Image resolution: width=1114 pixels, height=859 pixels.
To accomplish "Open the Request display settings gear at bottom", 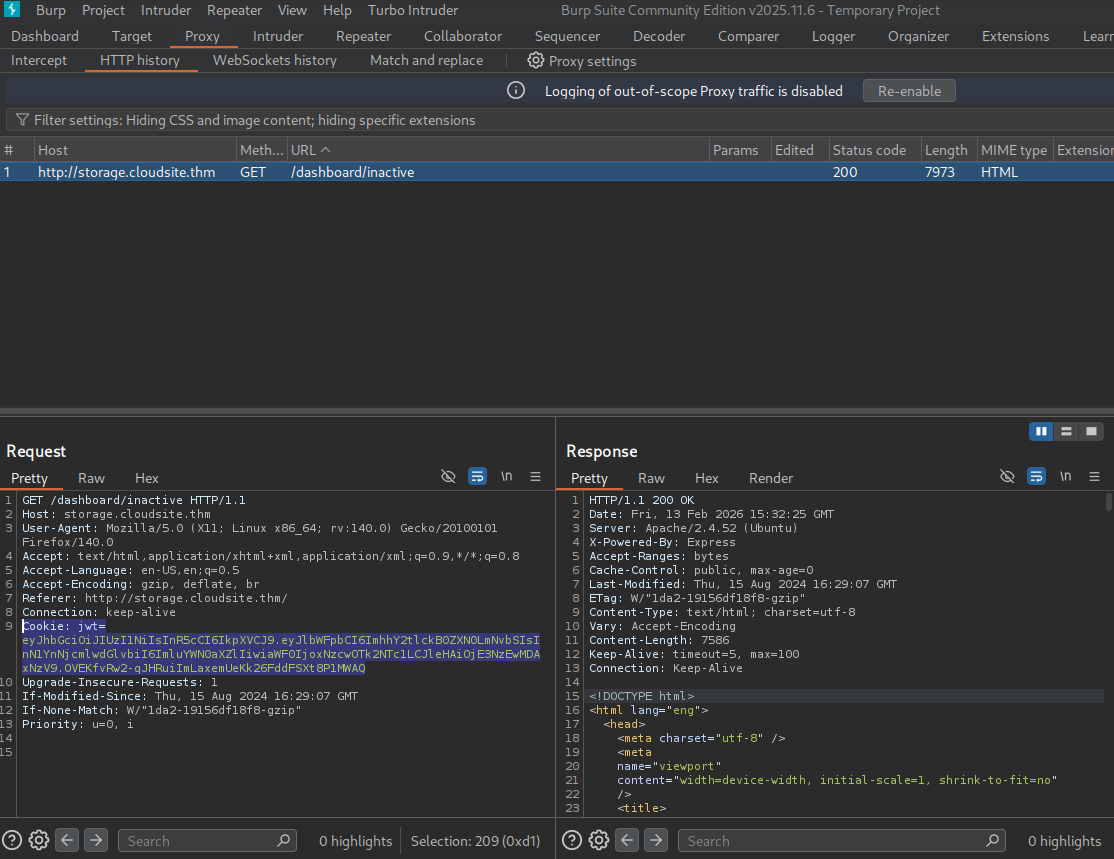I will tap(38, 840).
